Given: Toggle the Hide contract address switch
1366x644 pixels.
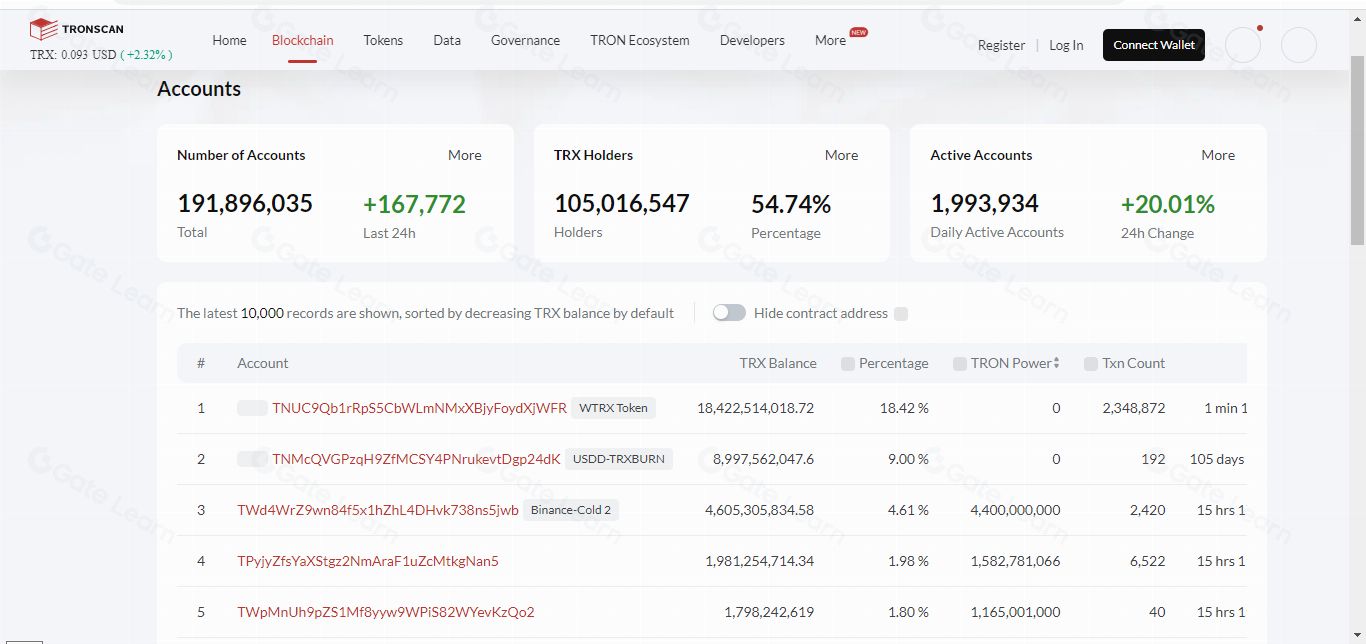Looking at the screenshot, I should pos(729,313).
